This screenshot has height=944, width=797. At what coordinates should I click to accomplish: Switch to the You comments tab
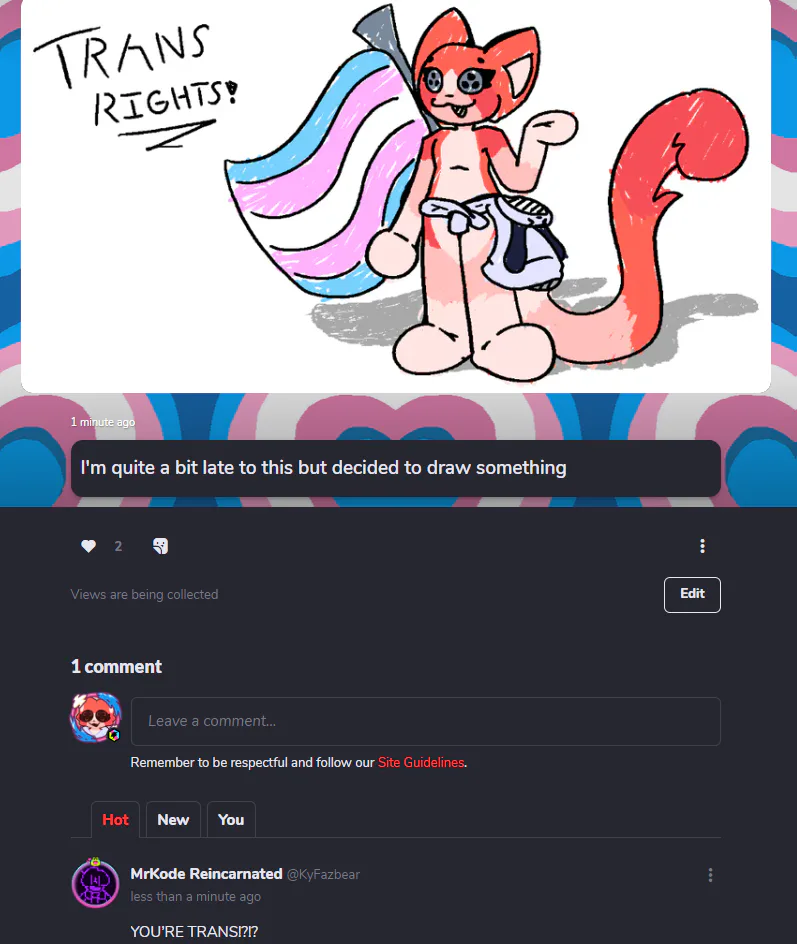tap(231, 819)
